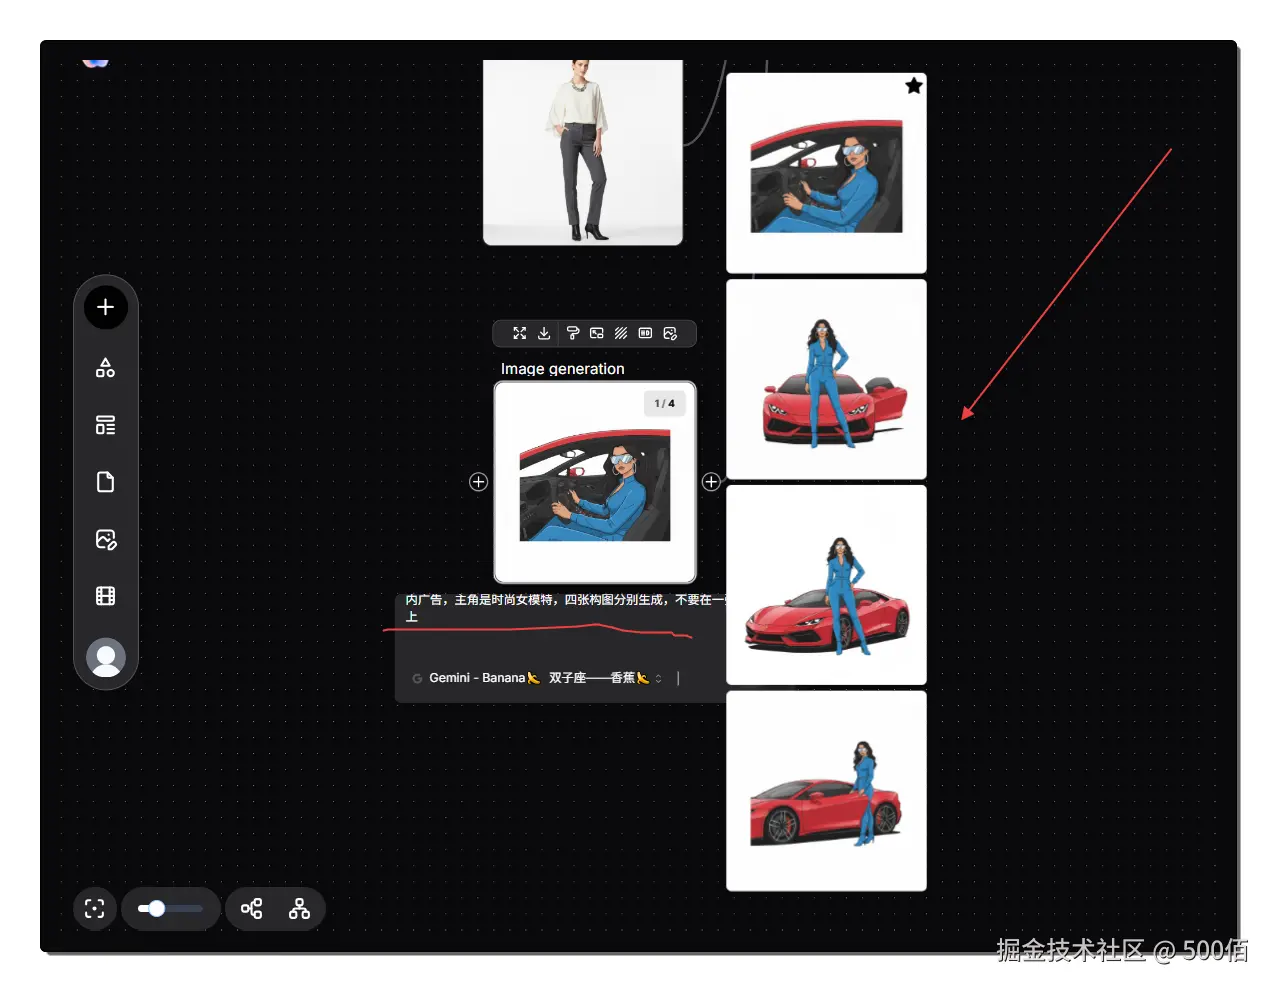Click the HD quality icon in the toolbar

[x=645, y=333]
